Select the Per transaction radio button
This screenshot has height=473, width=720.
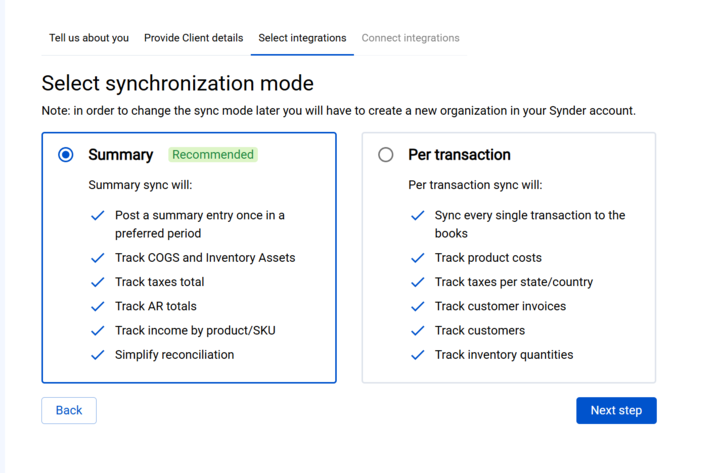386,155
